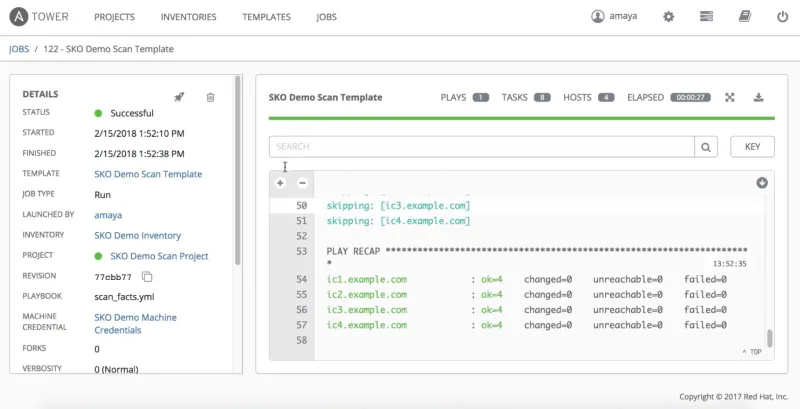This screenshot has width=800, height=409.
Task: Open SKO Demo Scan Template link
Action: click(148, 174)
